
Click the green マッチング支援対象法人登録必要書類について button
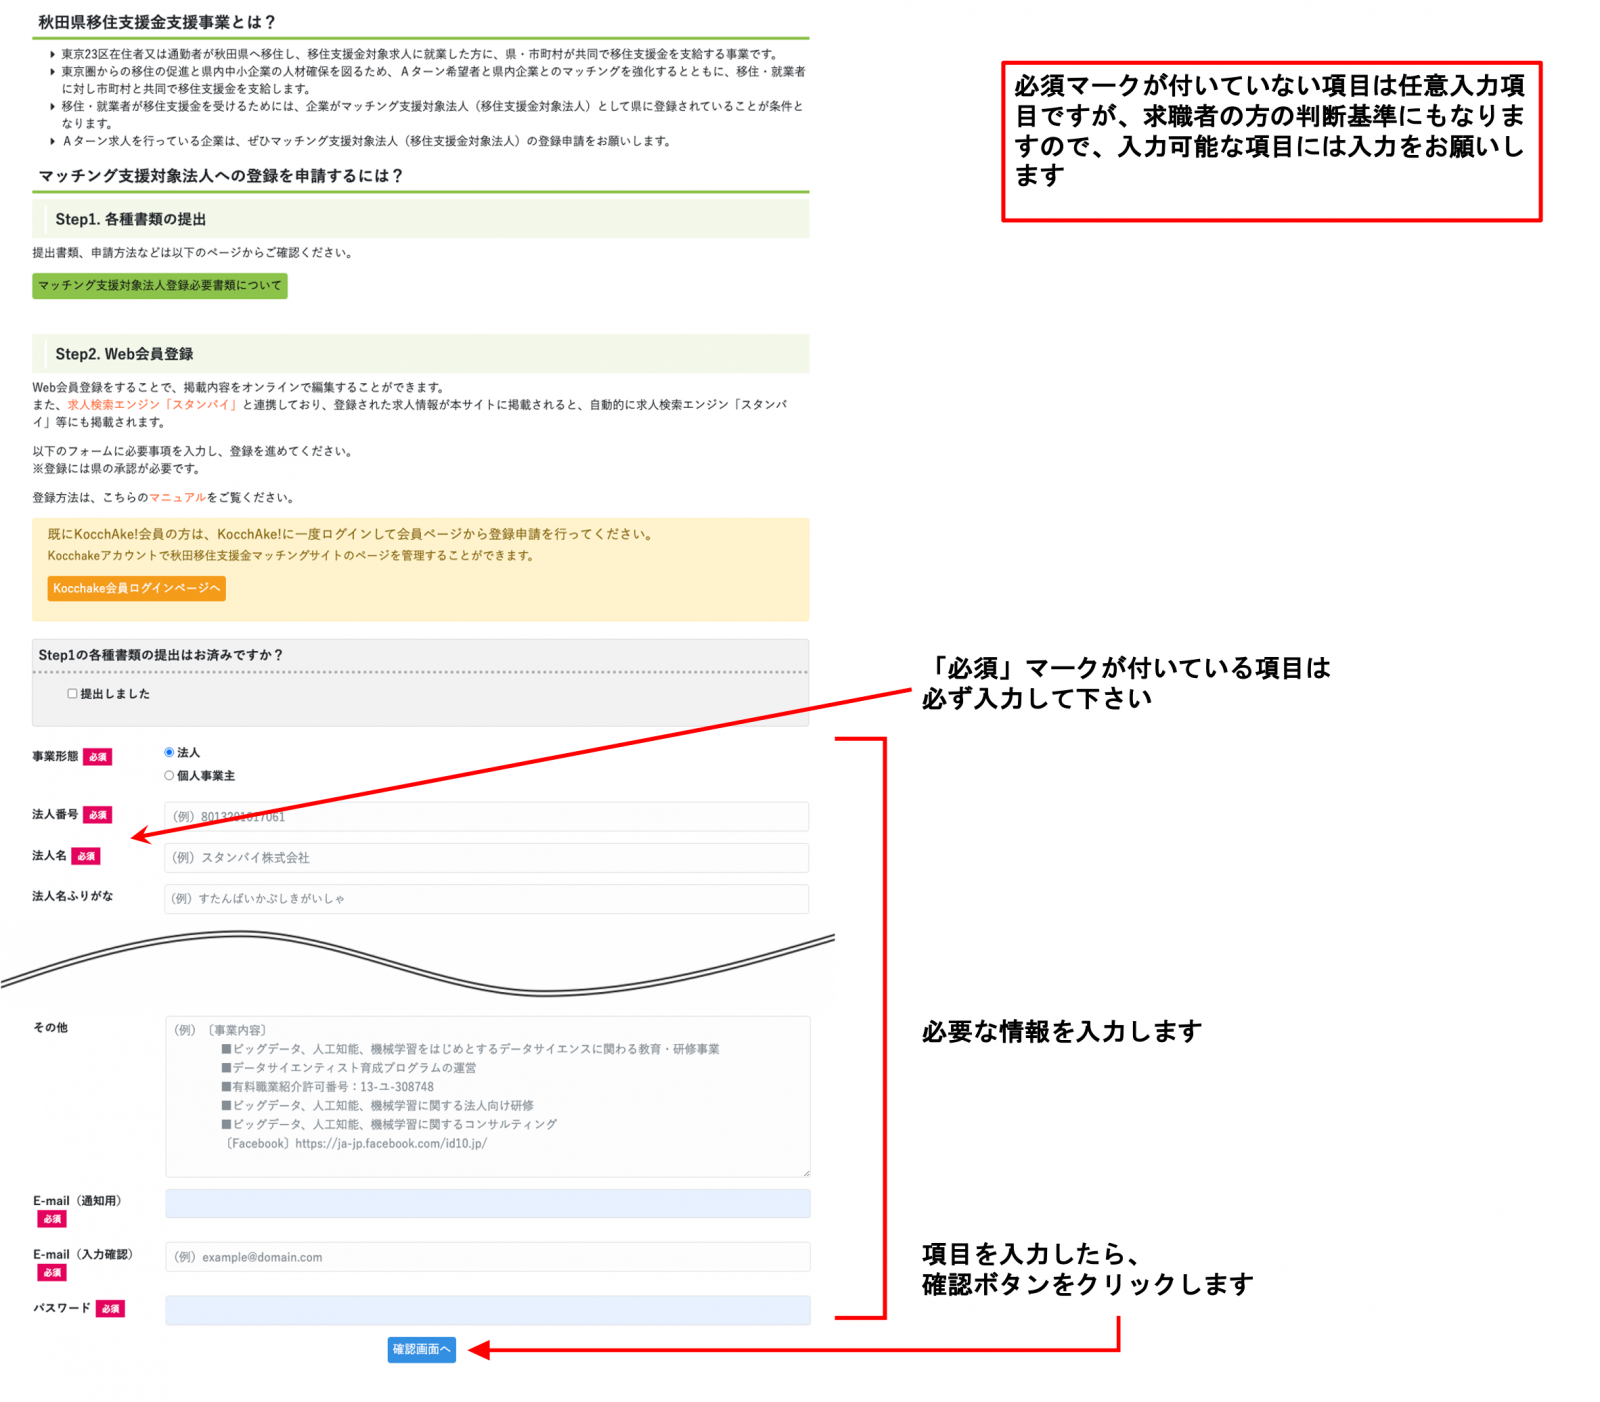[160, 286]
